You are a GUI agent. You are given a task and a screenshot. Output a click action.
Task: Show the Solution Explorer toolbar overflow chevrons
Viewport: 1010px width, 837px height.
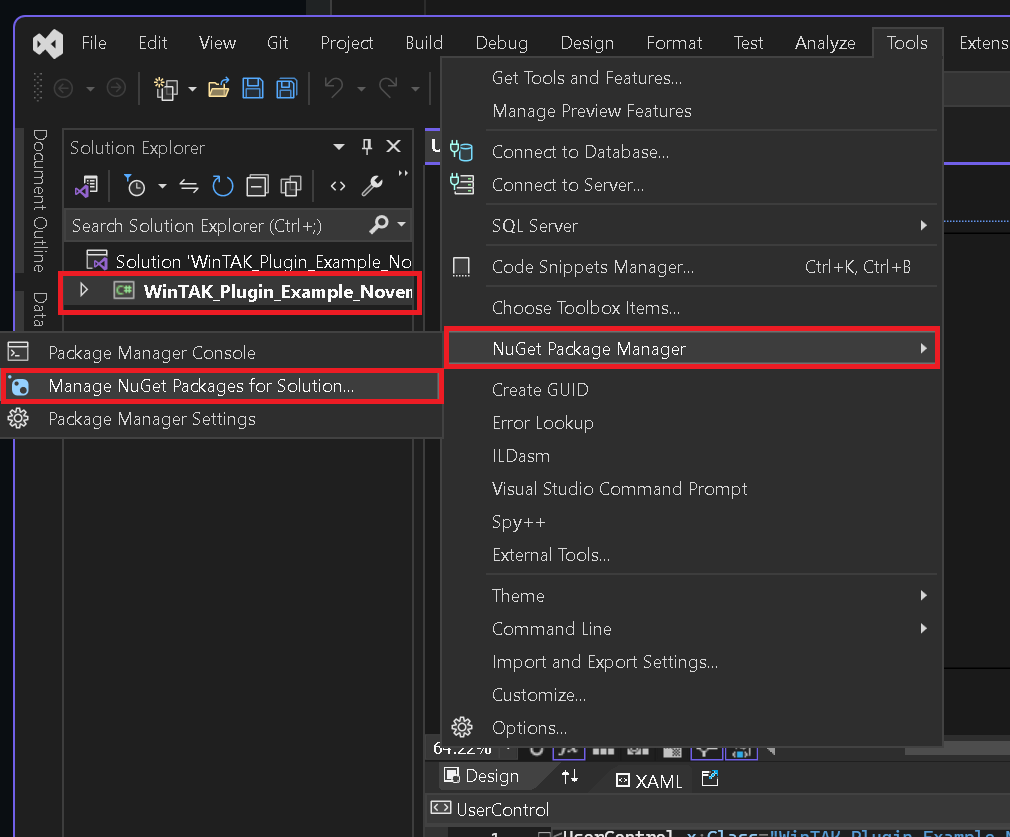[403, 173]
